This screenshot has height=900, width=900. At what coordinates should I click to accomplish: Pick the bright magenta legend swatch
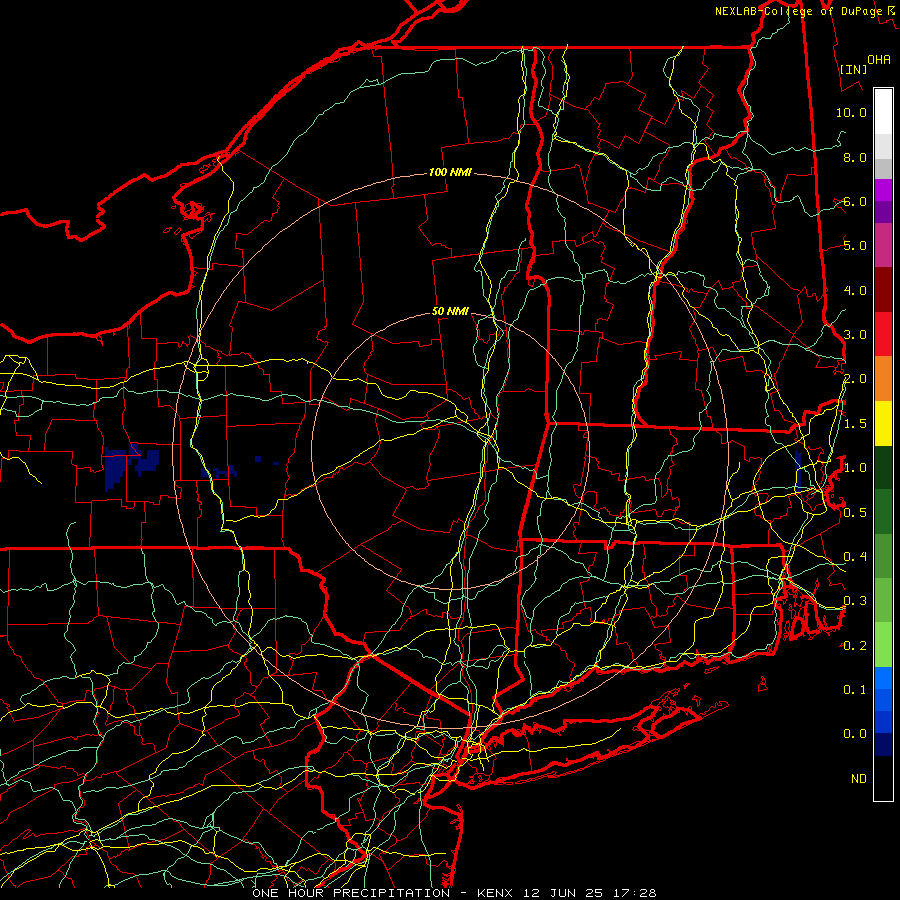tap(883, 190)
